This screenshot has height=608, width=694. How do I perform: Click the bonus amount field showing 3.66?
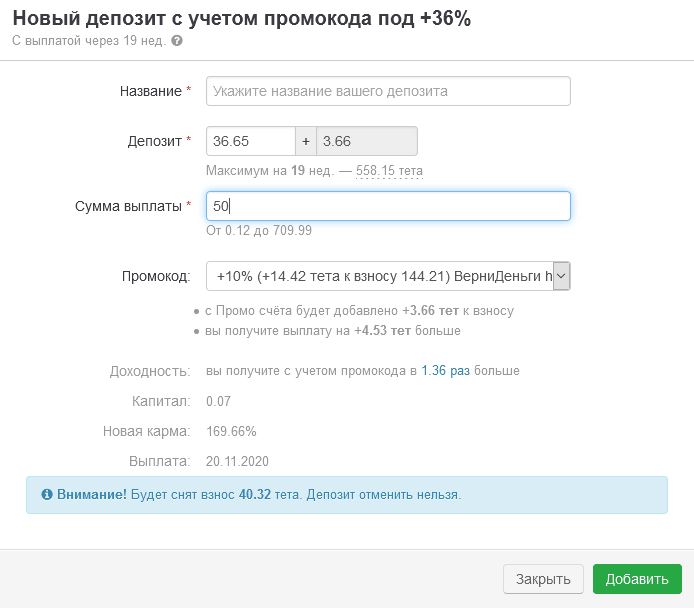click(x=366, y=141)
